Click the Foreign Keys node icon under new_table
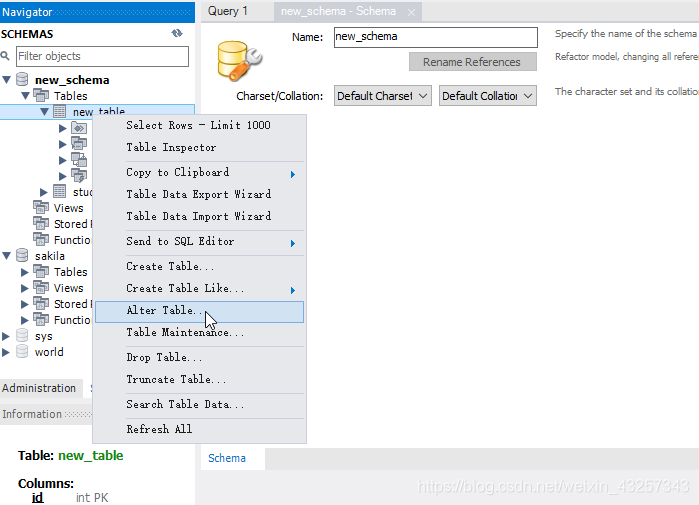This screenshot has width=699, height=505. [79, 160]
